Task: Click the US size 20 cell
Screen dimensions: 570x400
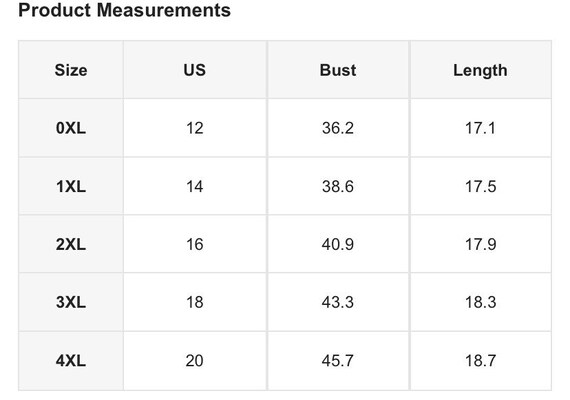Action: coord(194,361)
